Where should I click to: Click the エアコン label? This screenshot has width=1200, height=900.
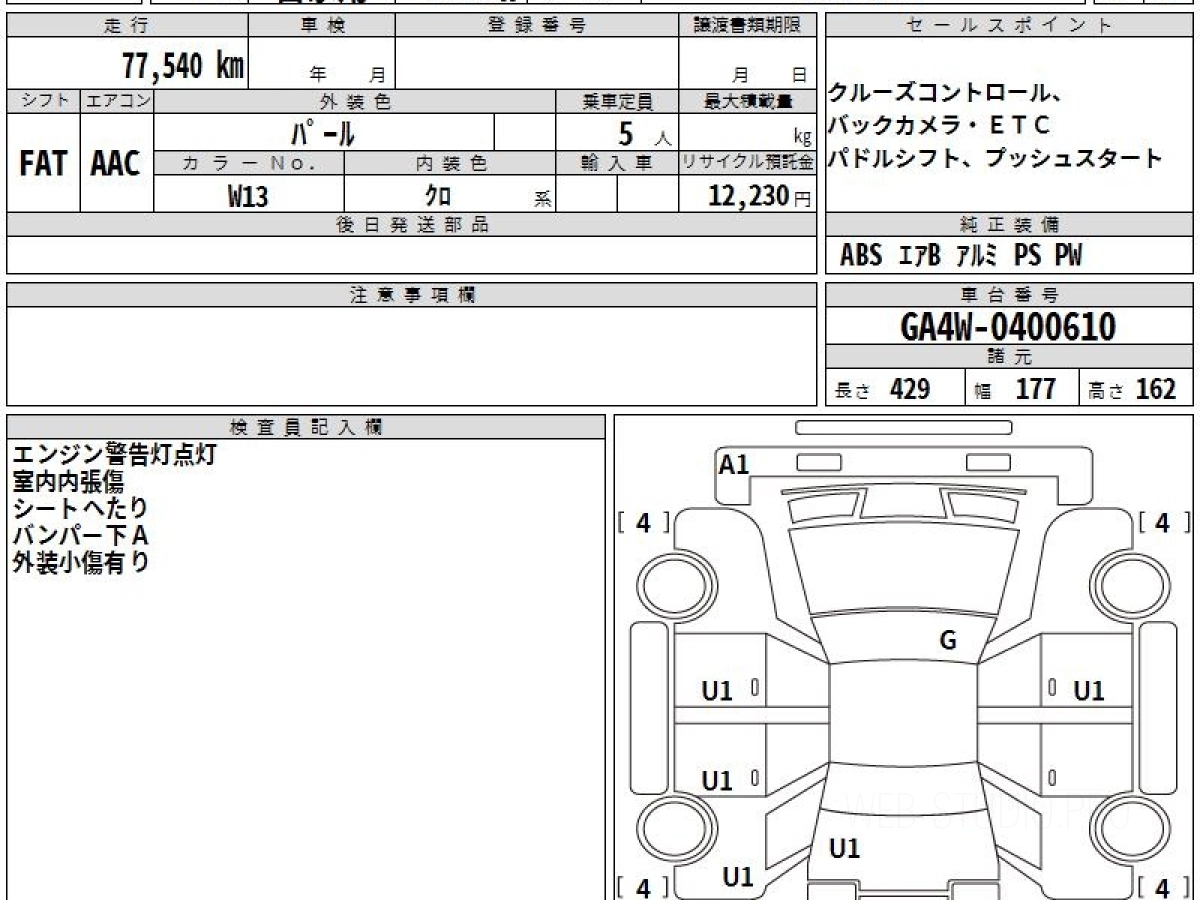pyautogui.click(x=117, y=101)
